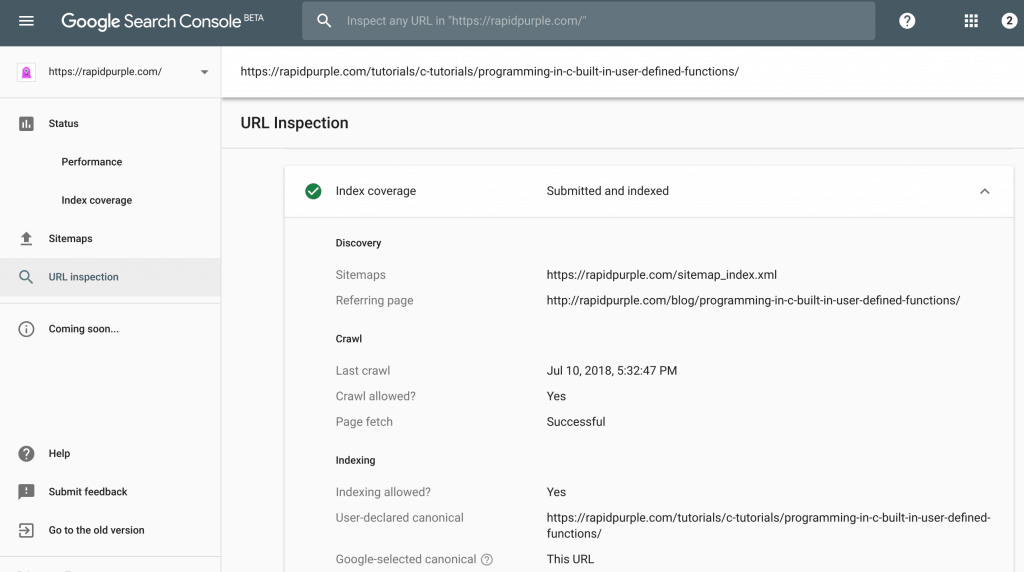Click the Indexing section heading
Screen dimensions: 1024x572
[355, 460]
